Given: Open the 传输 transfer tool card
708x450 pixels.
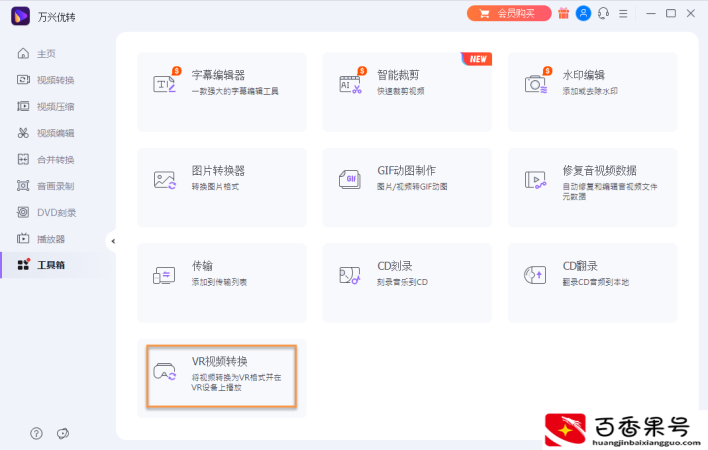Looking at the screenshot, I should tap(222, 283).
